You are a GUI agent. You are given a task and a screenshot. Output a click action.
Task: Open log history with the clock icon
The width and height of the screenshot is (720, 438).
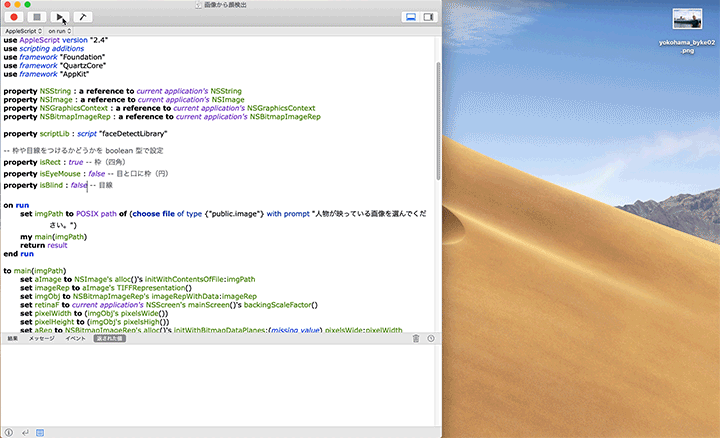point(431,338)
